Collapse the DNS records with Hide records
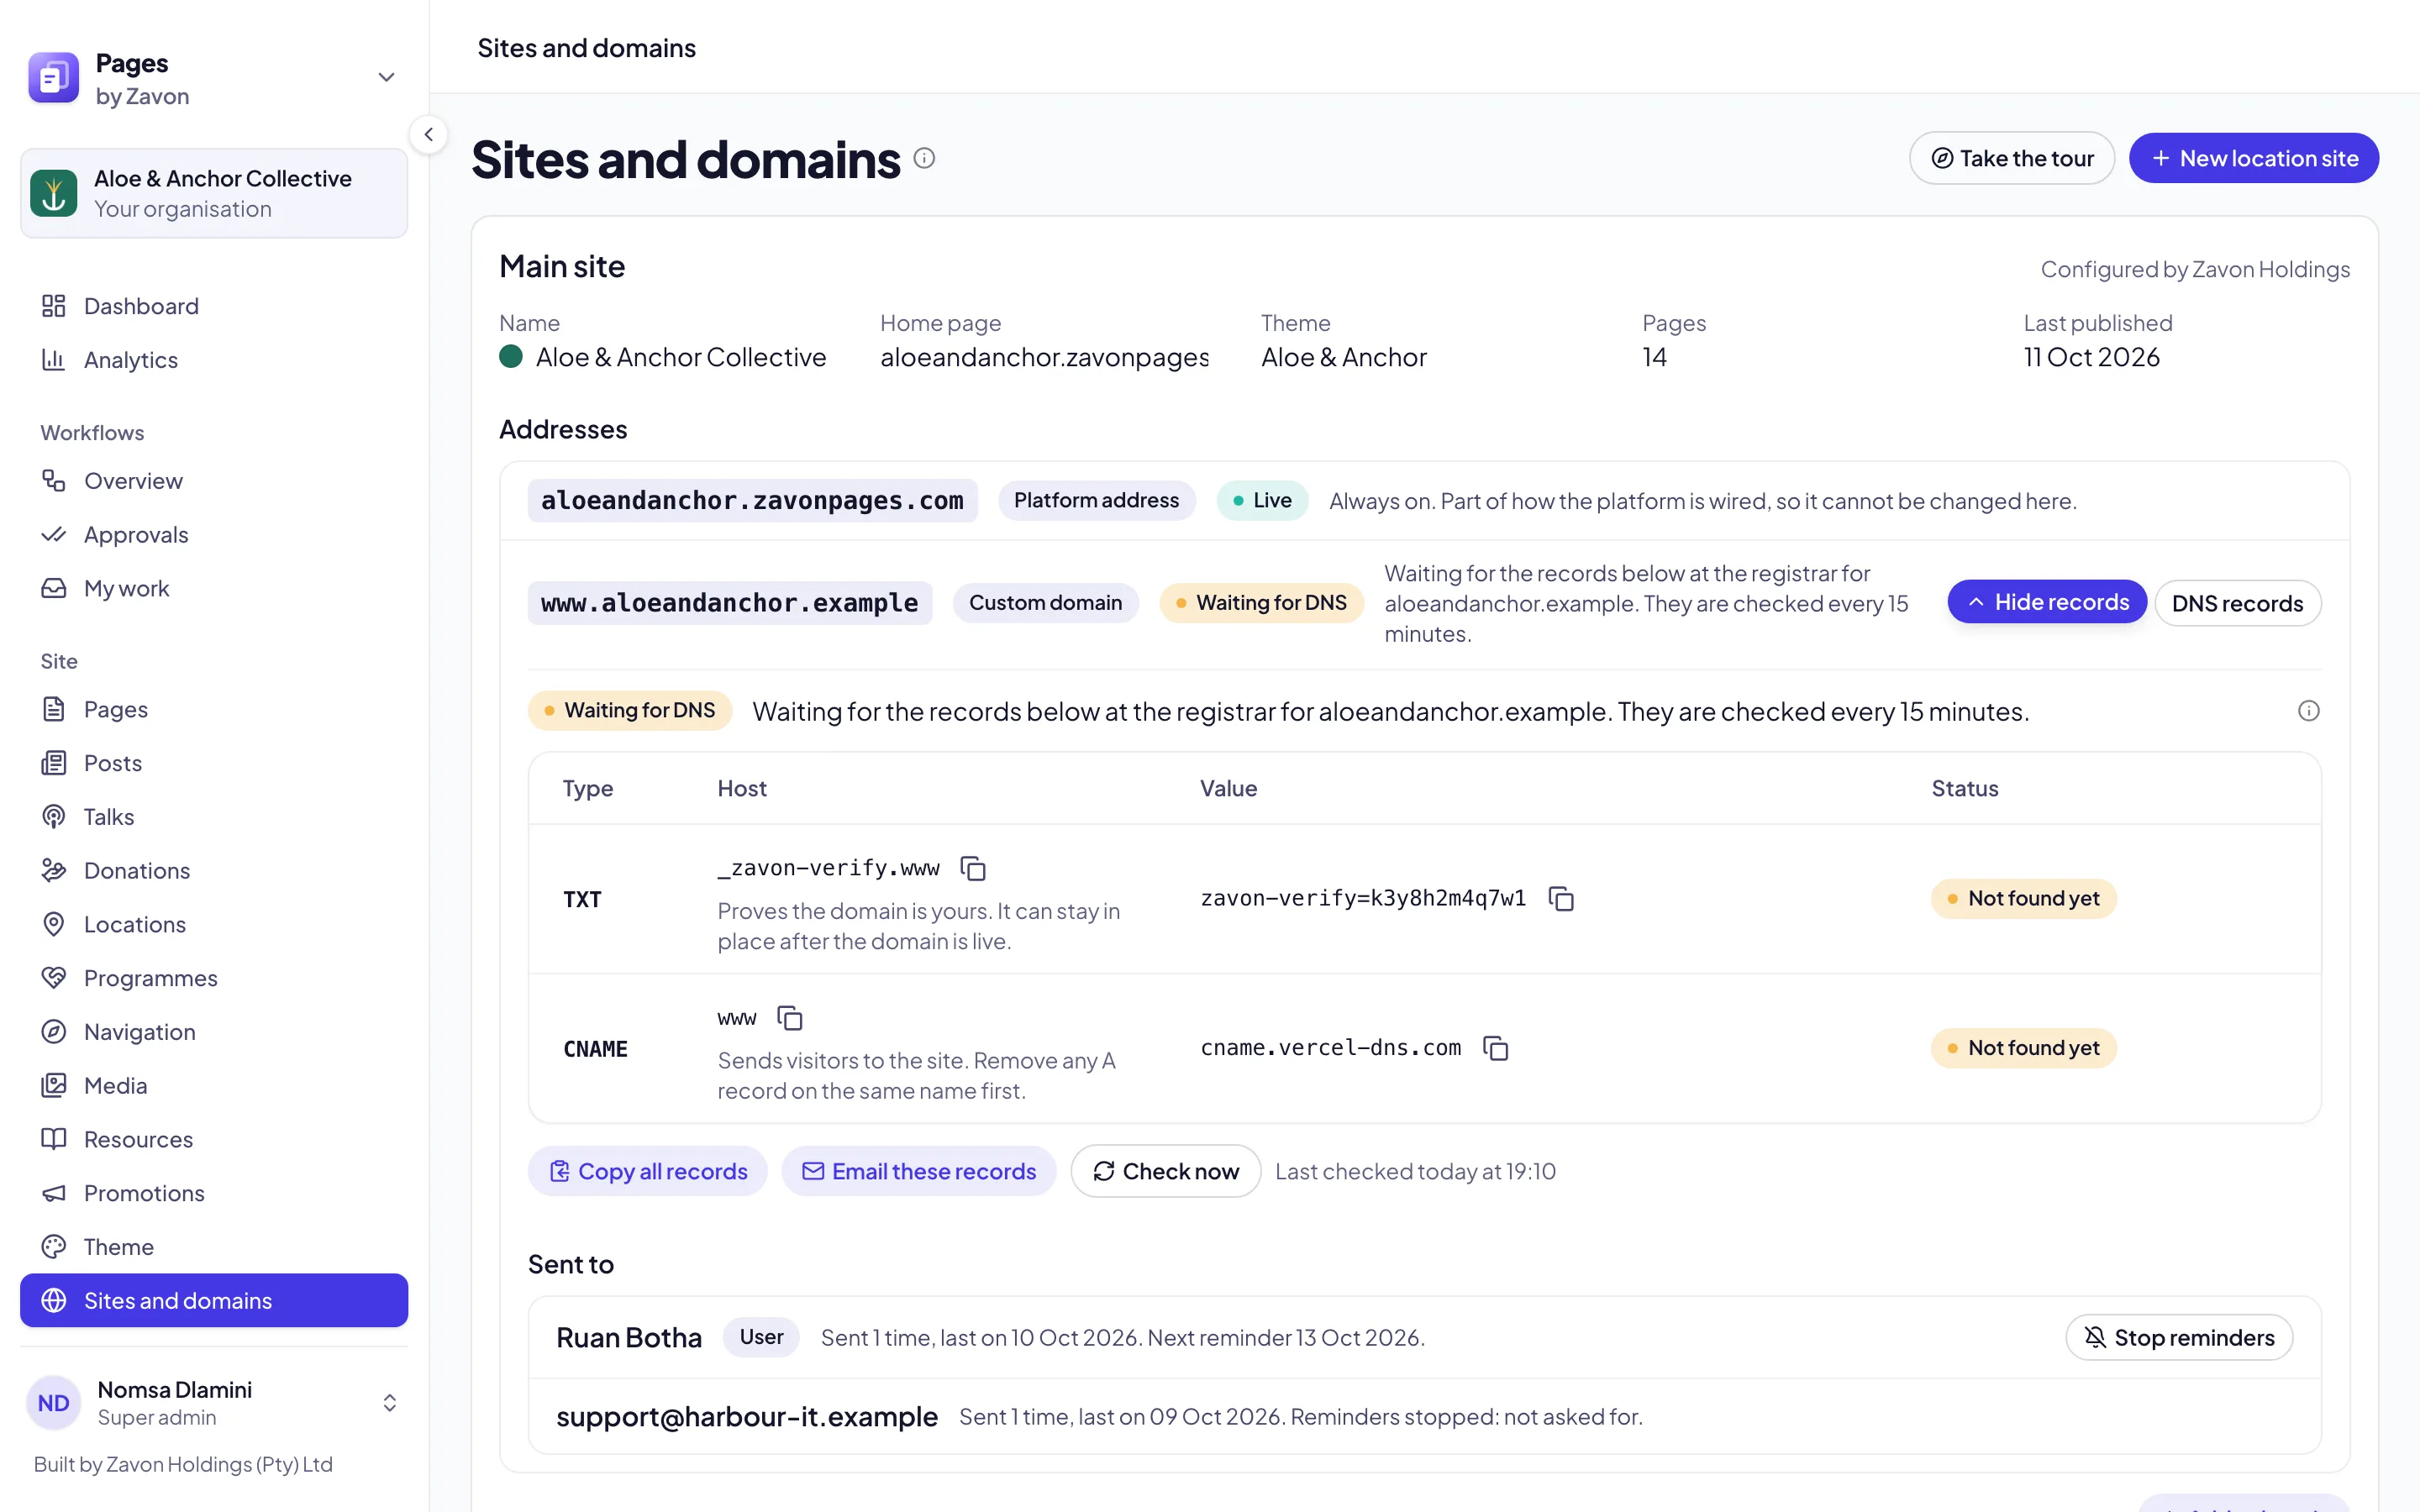The width and height of the screenshot is (2420, 1512). tap(2047, 602)
